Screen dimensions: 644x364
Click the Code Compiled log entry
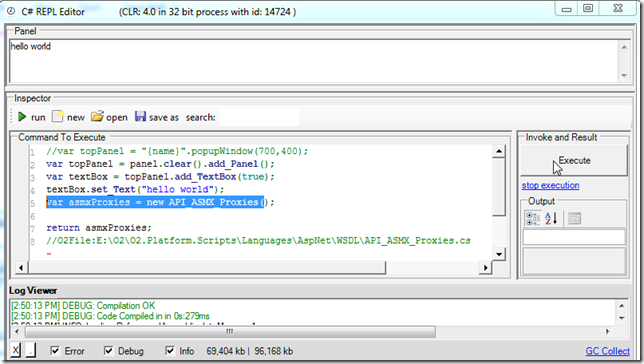(110, 316)
